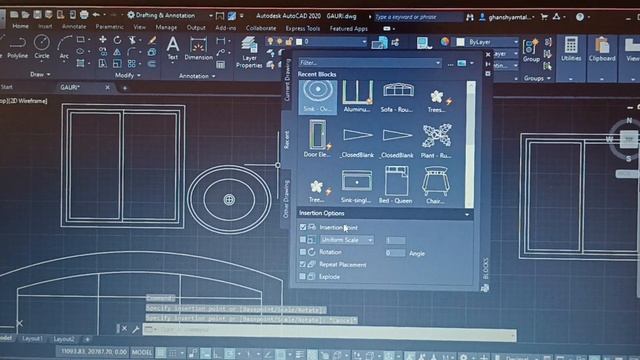Select the Trim tool in Modify panel
The width and height of the screenshot is (640, 360).
pos(132,40)
